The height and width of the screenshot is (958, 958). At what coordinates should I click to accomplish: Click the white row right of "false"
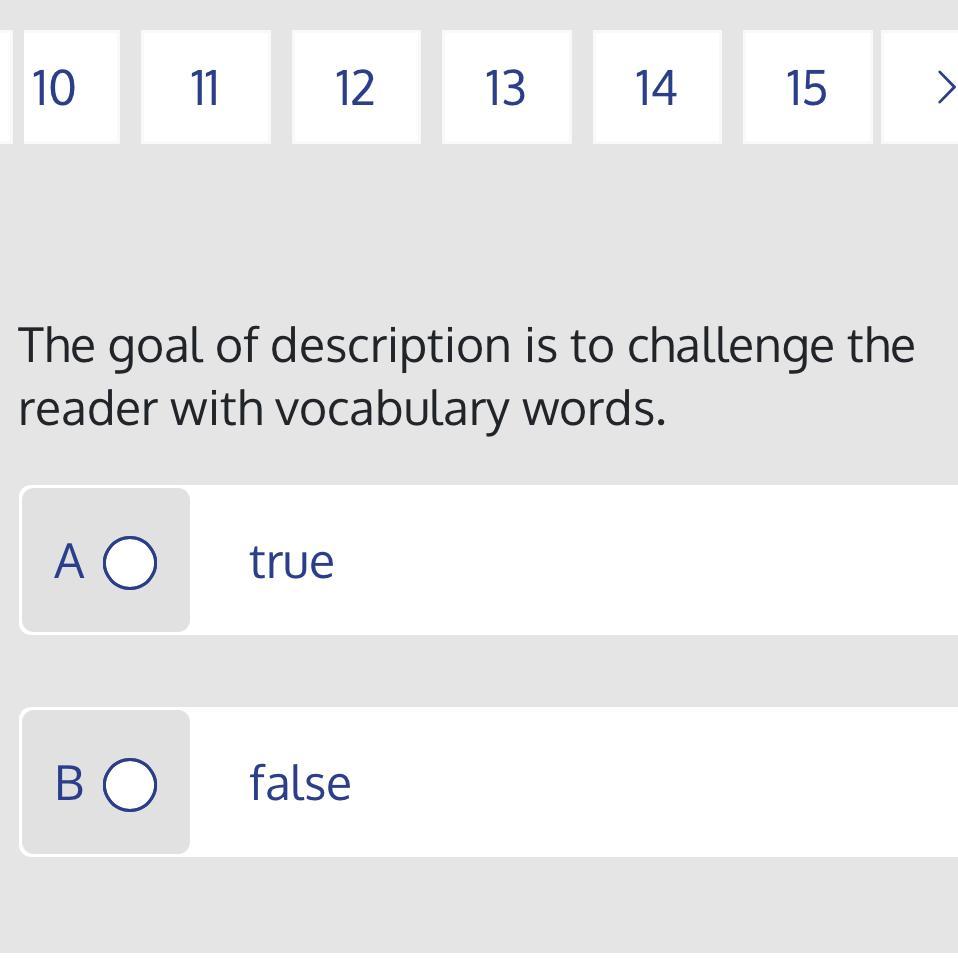pos(650,783)
